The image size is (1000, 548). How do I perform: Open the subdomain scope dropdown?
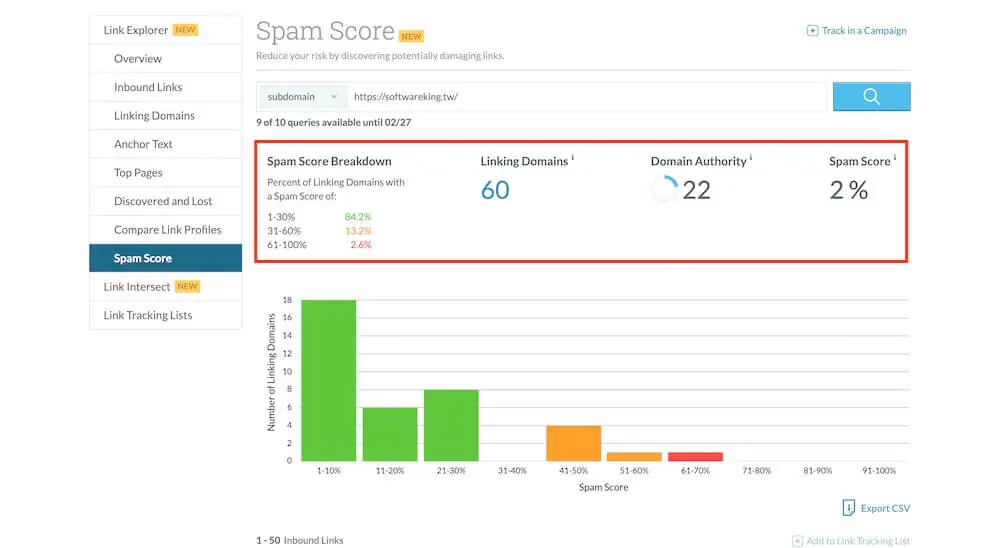(302, 96)
